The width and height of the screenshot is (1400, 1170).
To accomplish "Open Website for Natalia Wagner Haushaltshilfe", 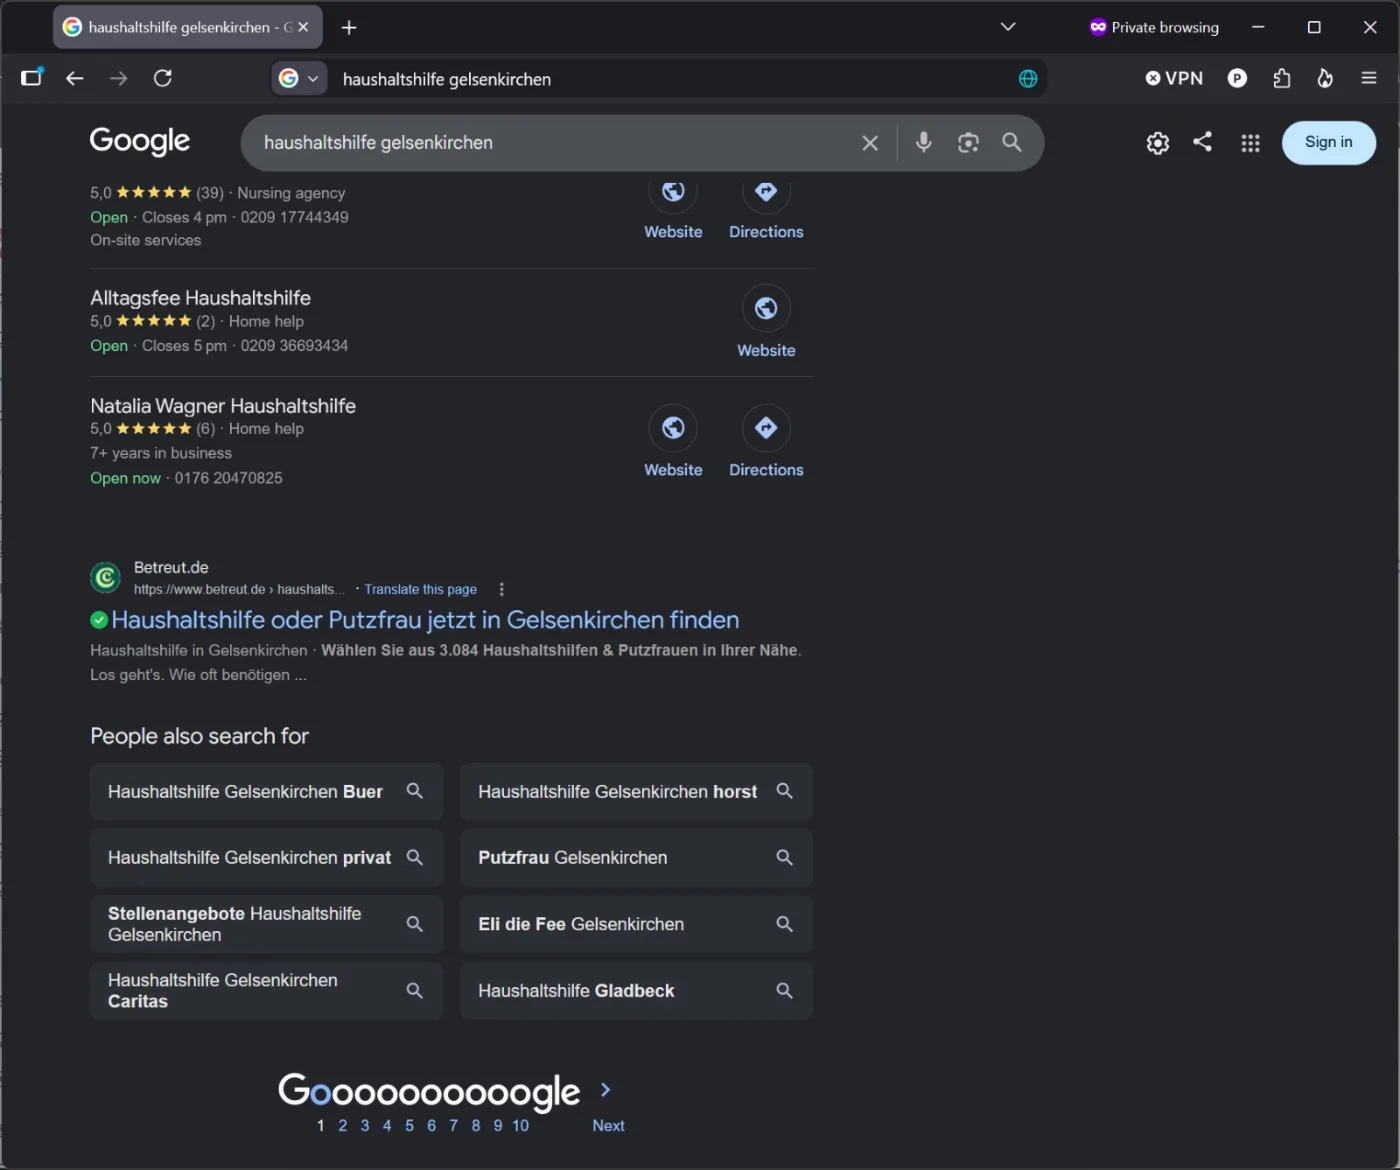I will tap(673, 441).
